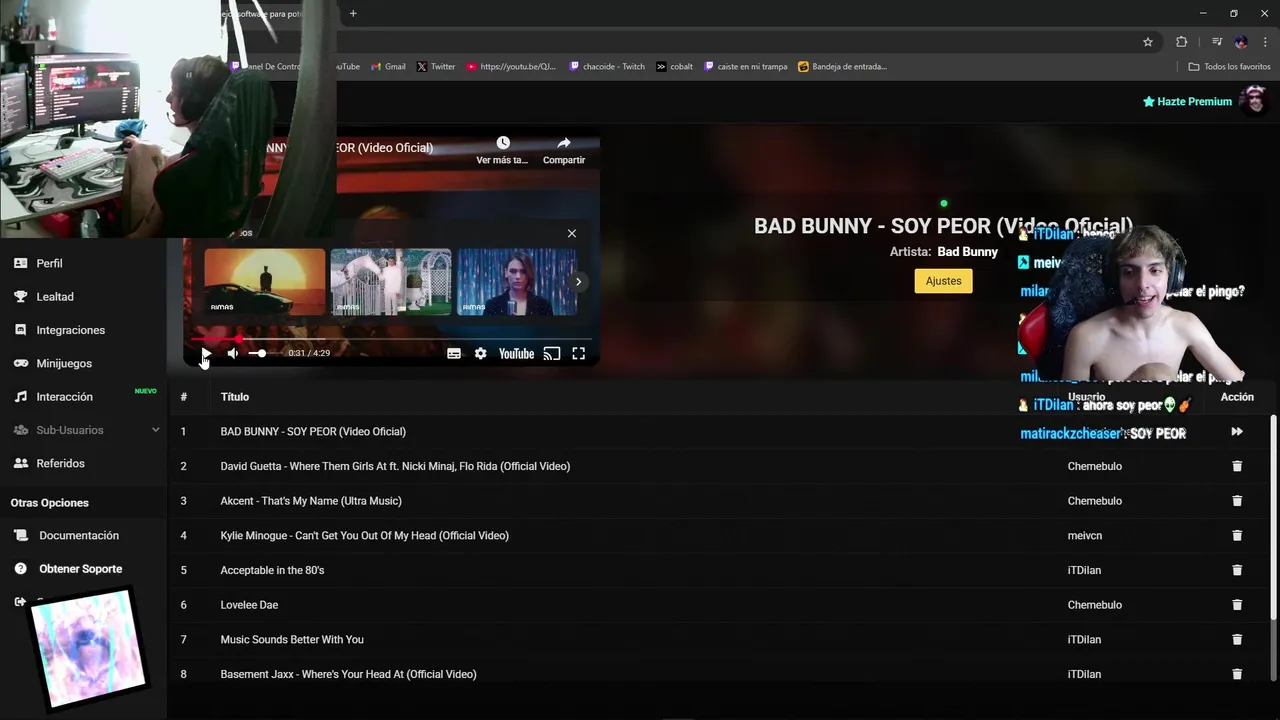
Task: Open Twitter bookmark
Action: coord(436,67)
